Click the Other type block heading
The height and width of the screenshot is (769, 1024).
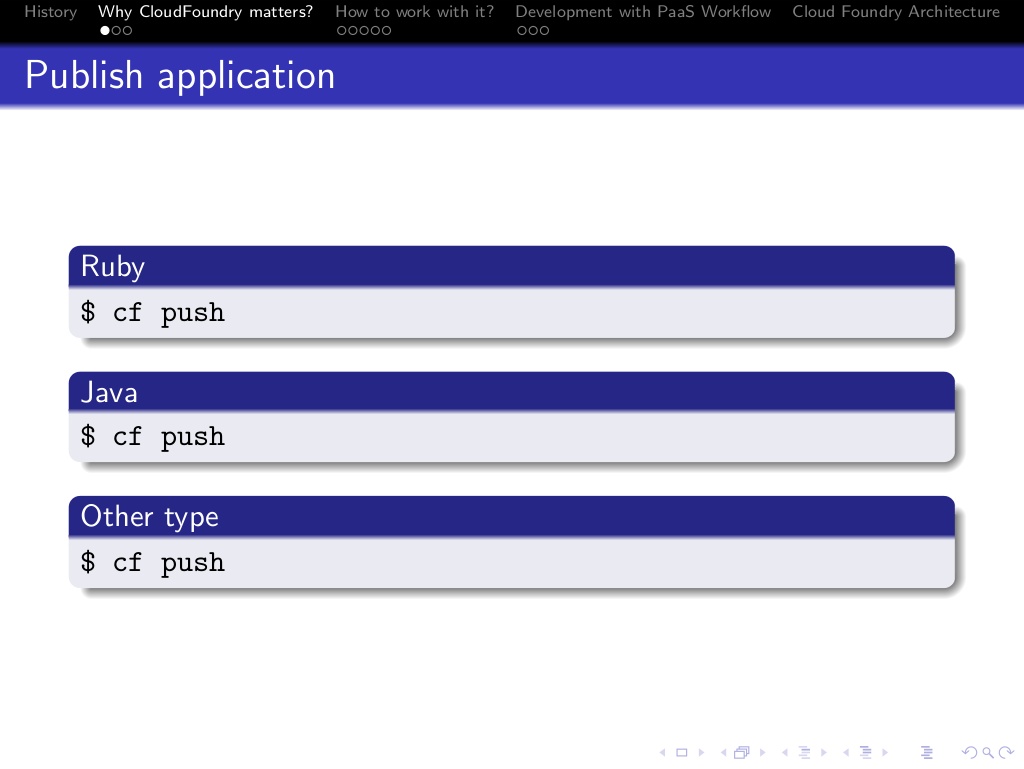(x=150, y=517)
